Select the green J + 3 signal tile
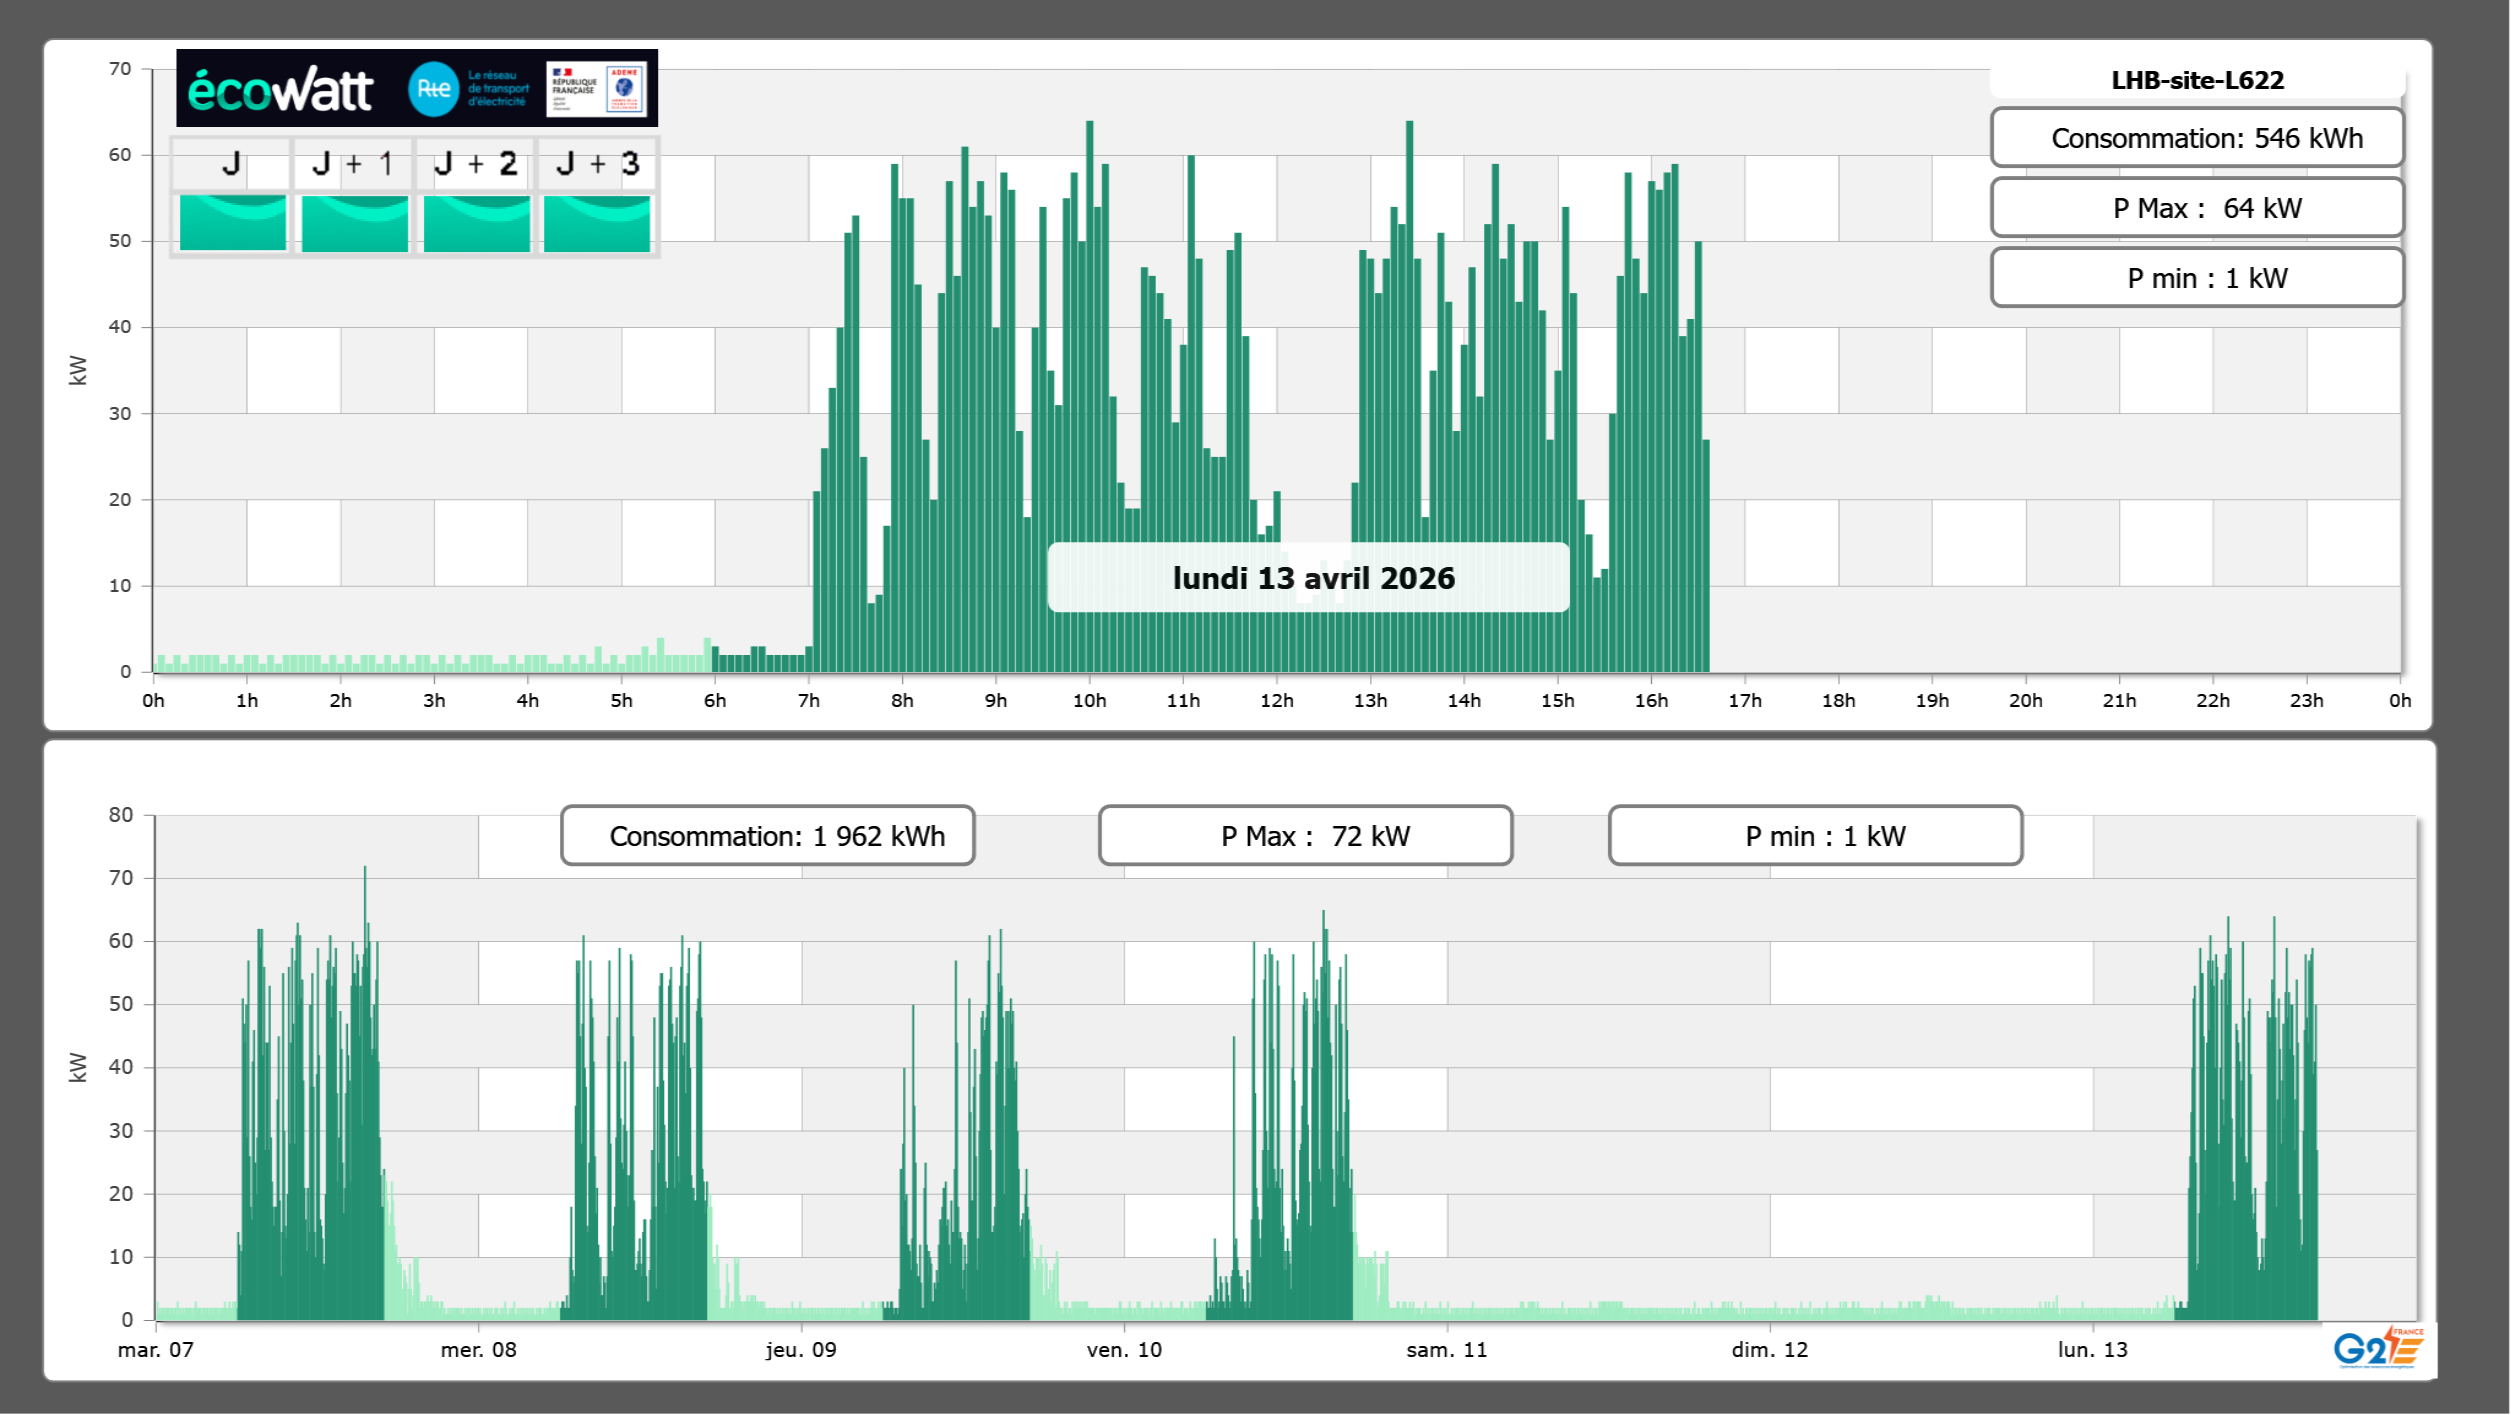 click(x=597, y=223)
